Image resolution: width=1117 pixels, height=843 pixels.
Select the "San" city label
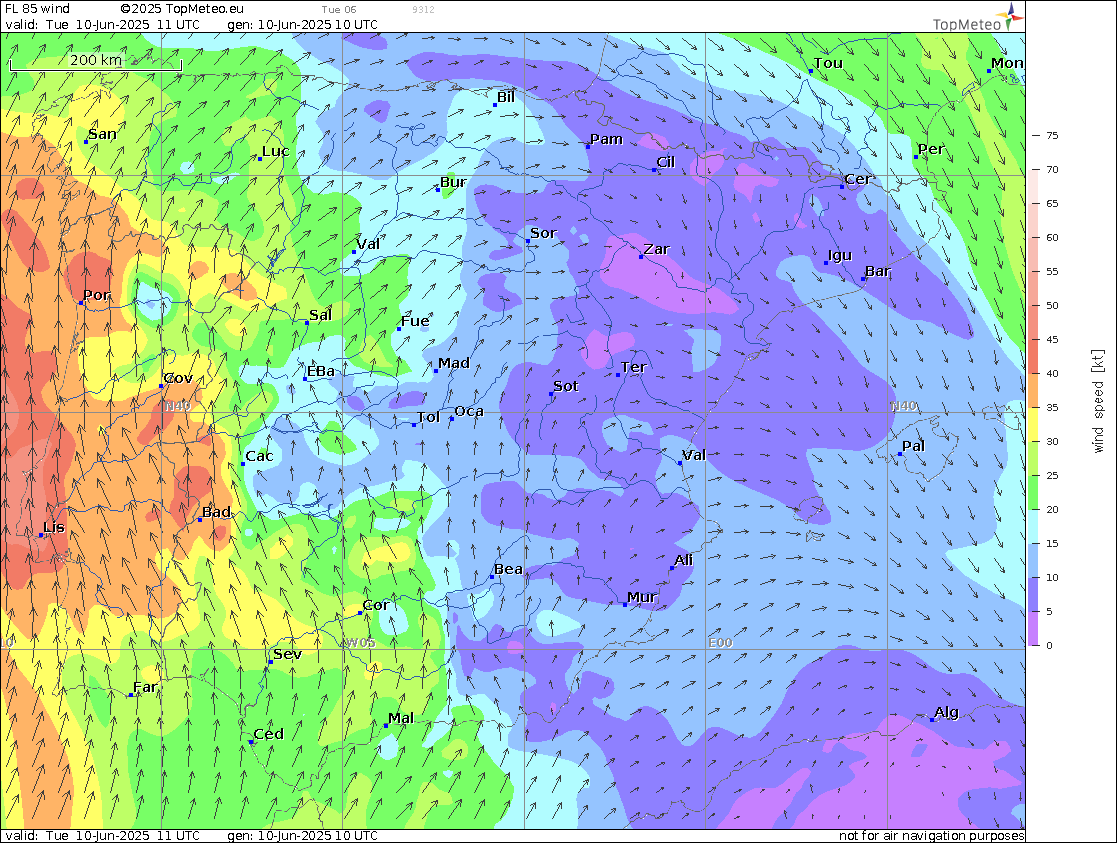[102, 134]
